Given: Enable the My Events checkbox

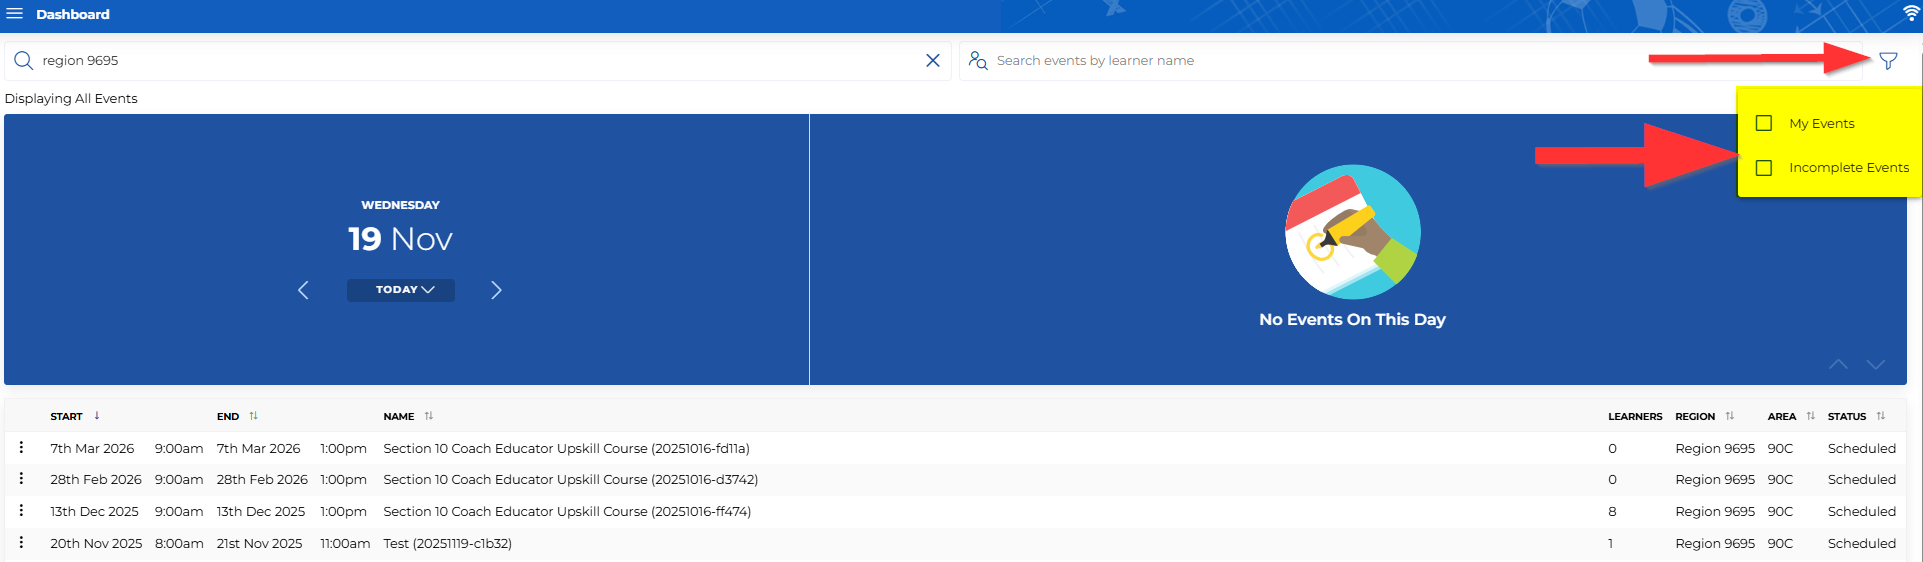Looking at the screenshot, I should point(1764,123).
